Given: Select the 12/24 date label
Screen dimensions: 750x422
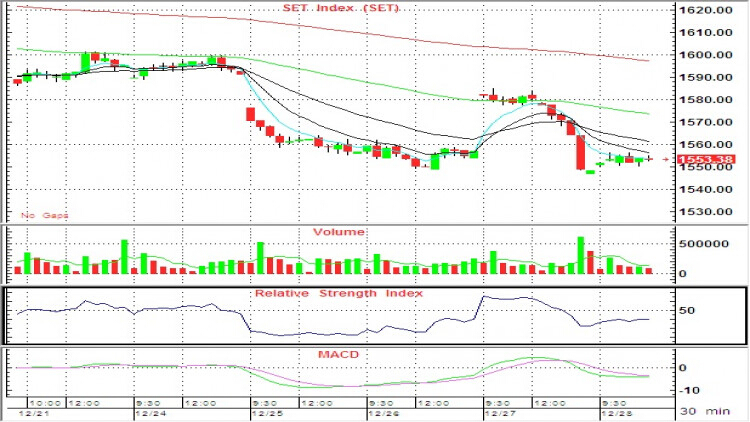Looking at the screenshot, I should tap(151, 413).
